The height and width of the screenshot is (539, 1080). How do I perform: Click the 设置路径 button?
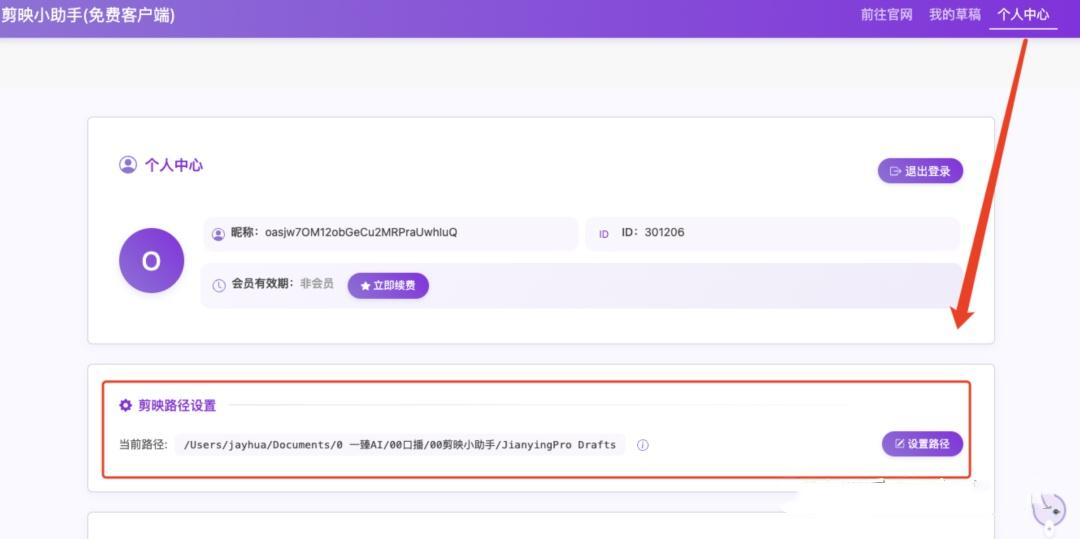[x=922, y=444]
